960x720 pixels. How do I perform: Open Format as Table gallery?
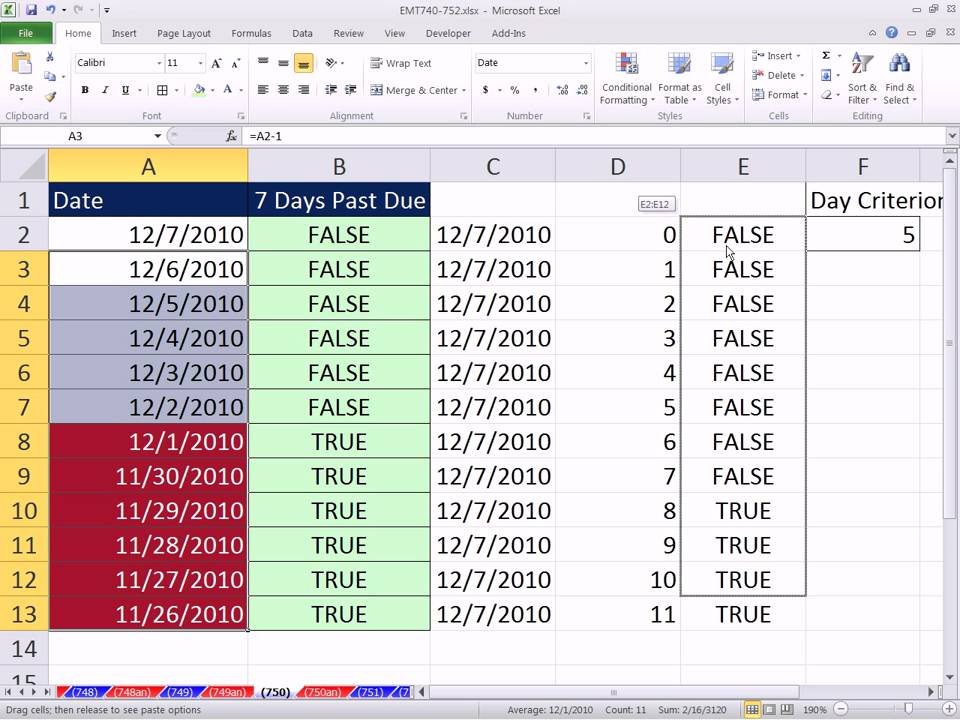[679, 79]
